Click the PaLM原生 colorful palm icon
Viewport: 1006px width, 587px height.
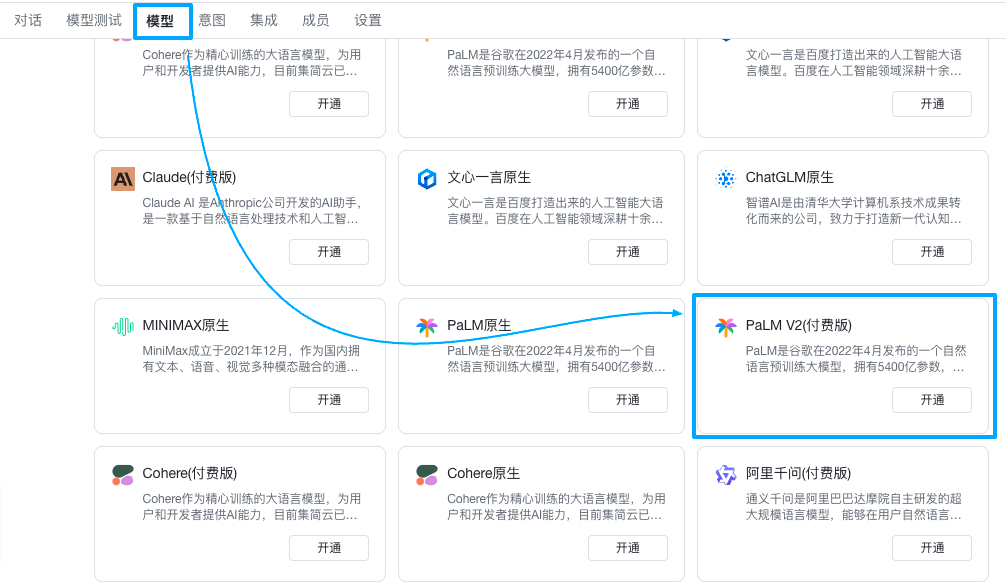(427, 327)
